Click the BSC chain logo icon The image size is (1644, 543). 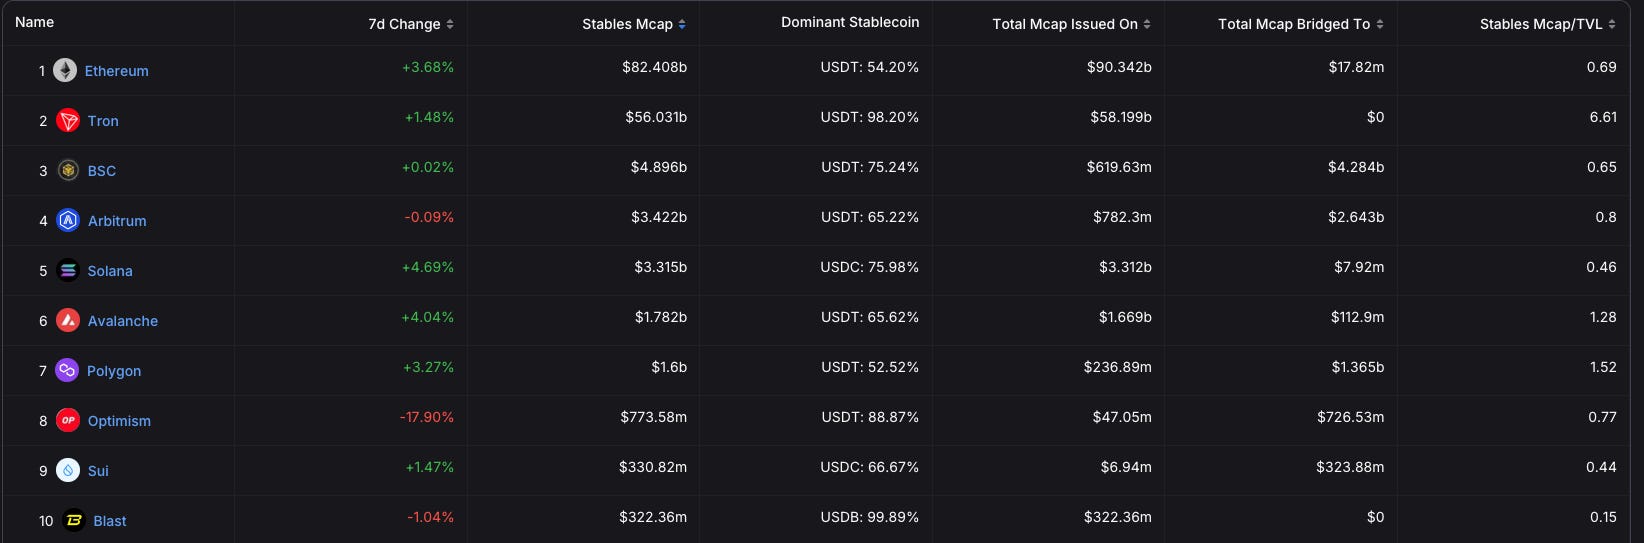[68, 171]
